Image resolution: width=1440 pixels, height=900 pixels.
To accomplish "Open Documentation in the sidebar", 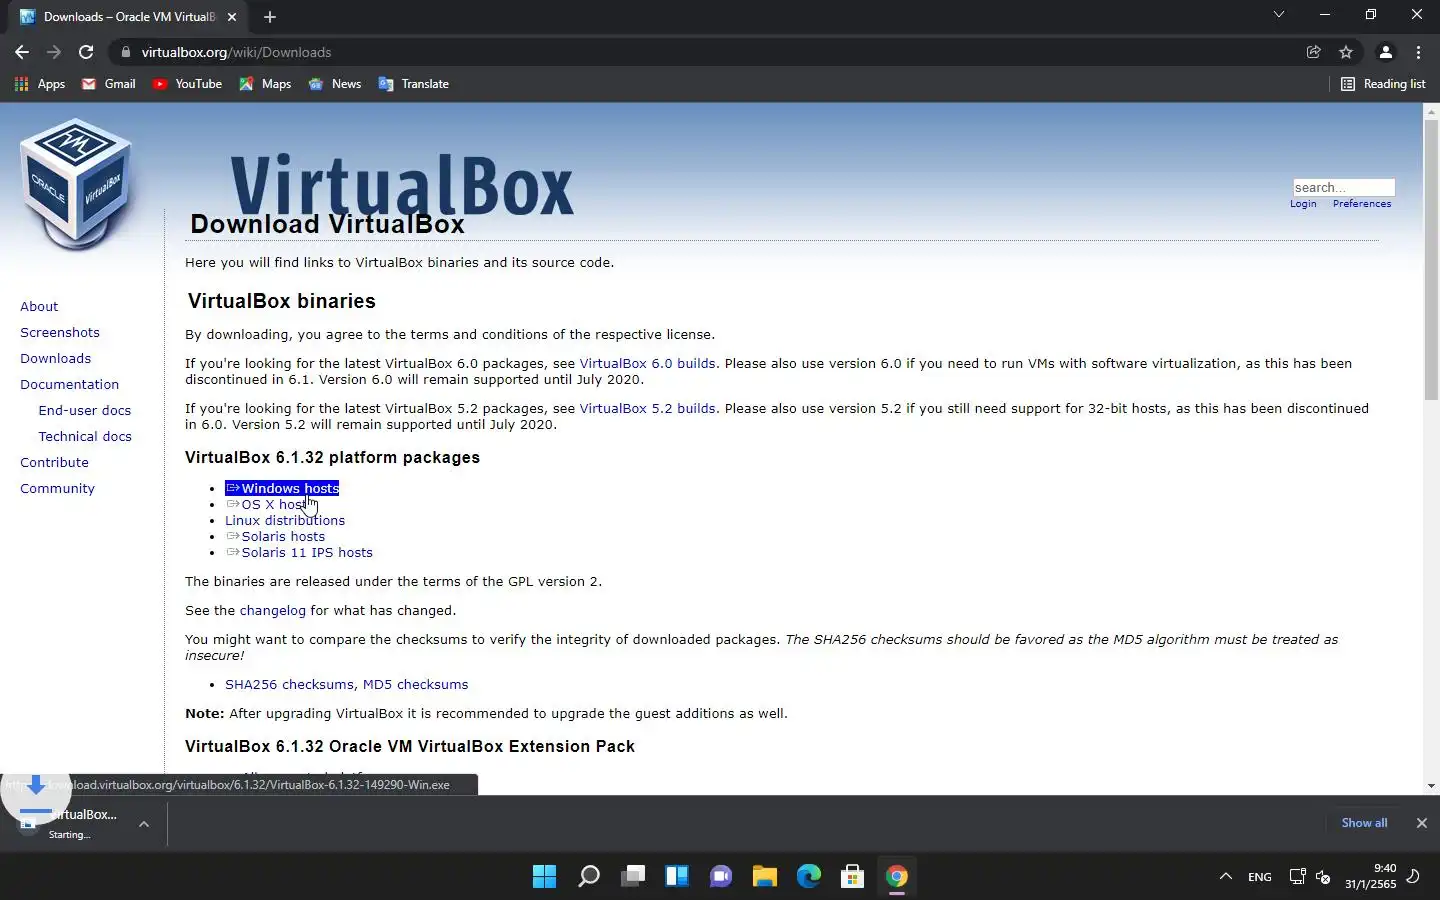I will click(69, 384).
